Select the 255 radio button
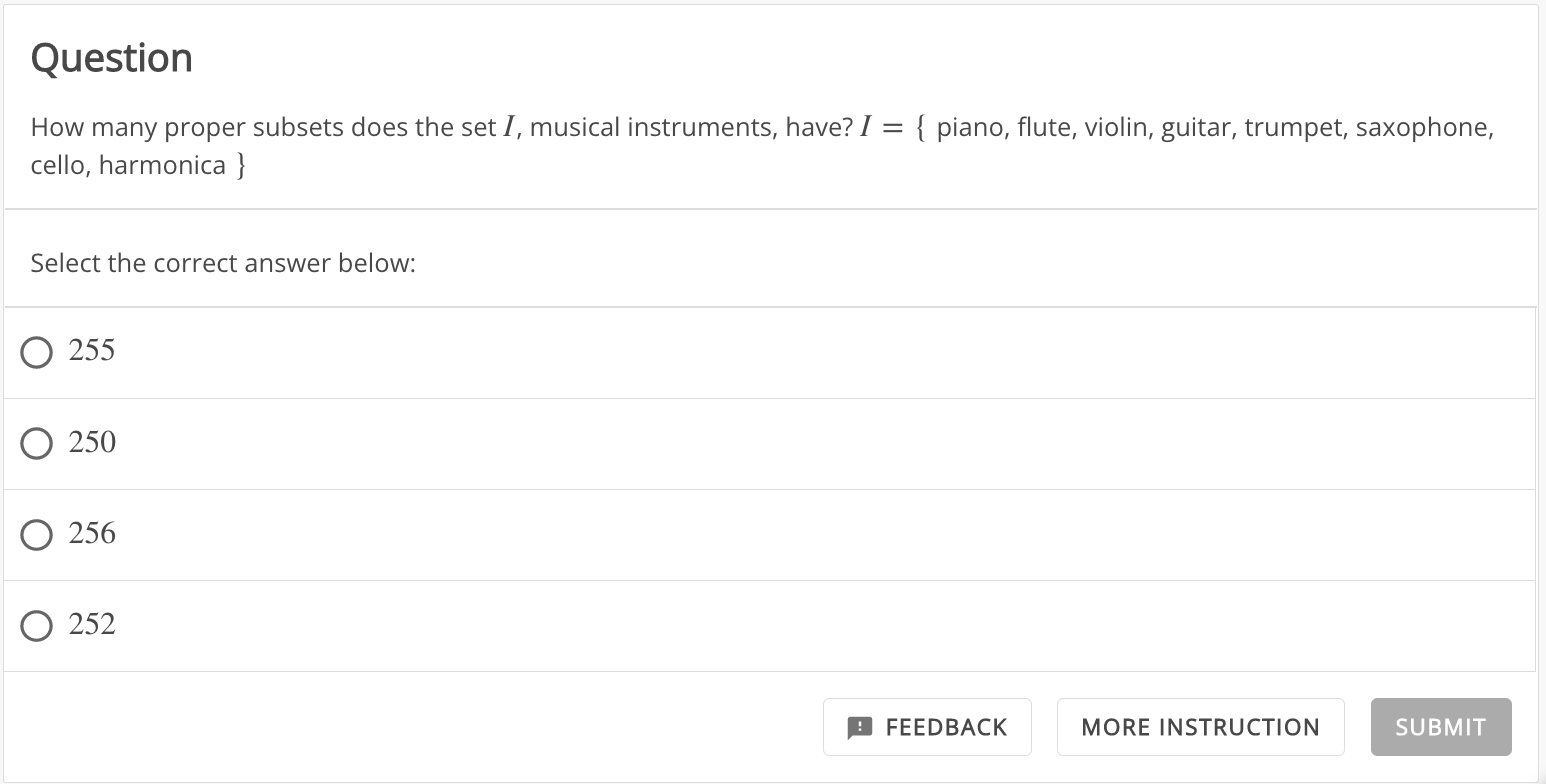 [x=37, y=352]
